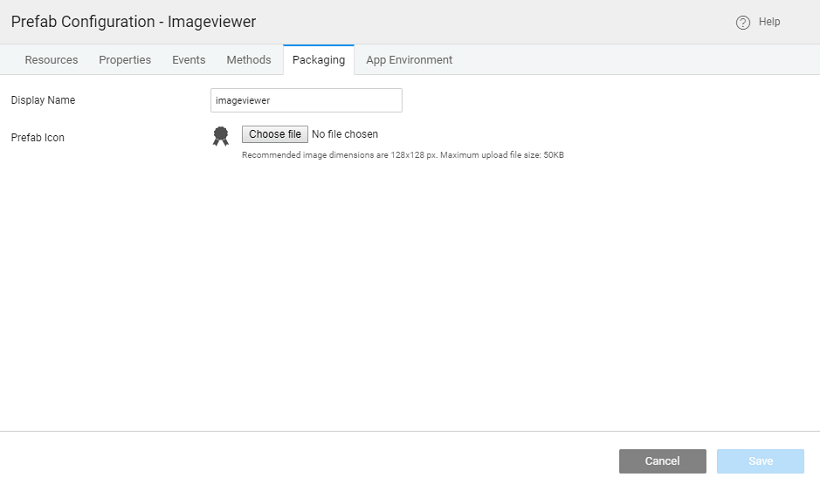Go to the Events tab
Screen dimensions: 820x491
coord(189,60)
